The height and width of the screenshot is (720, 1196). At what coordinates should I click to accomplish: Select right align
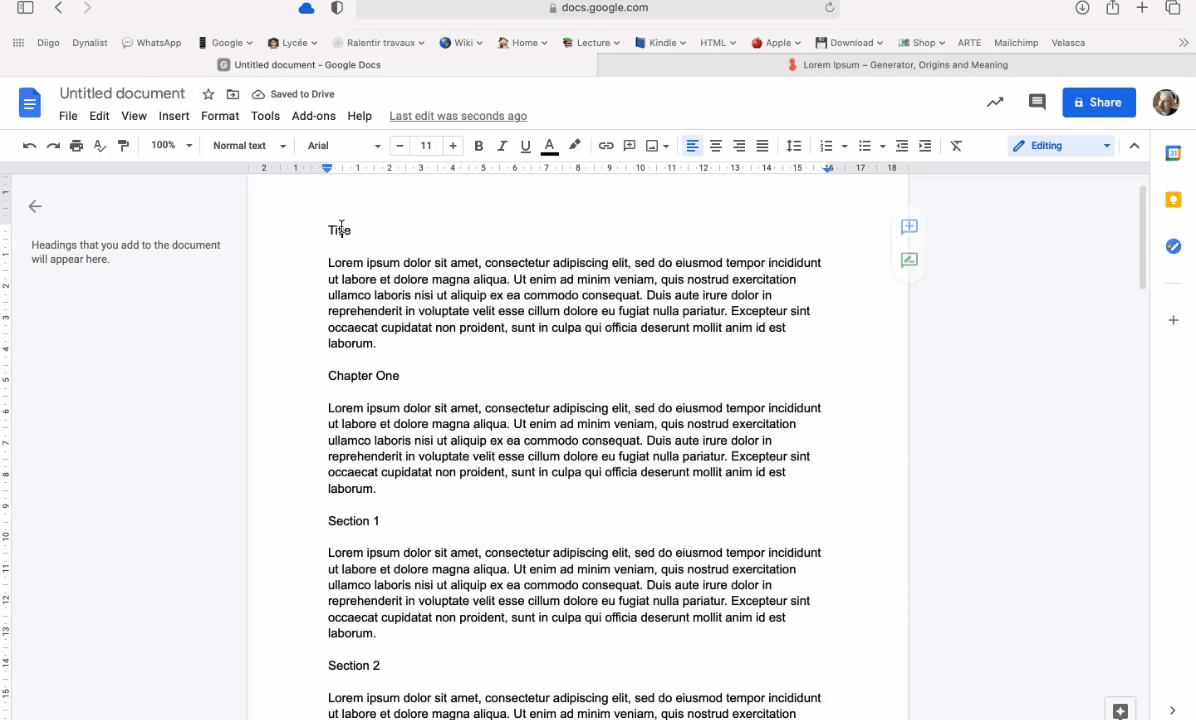pyautogui.click(x=738, y=146)
